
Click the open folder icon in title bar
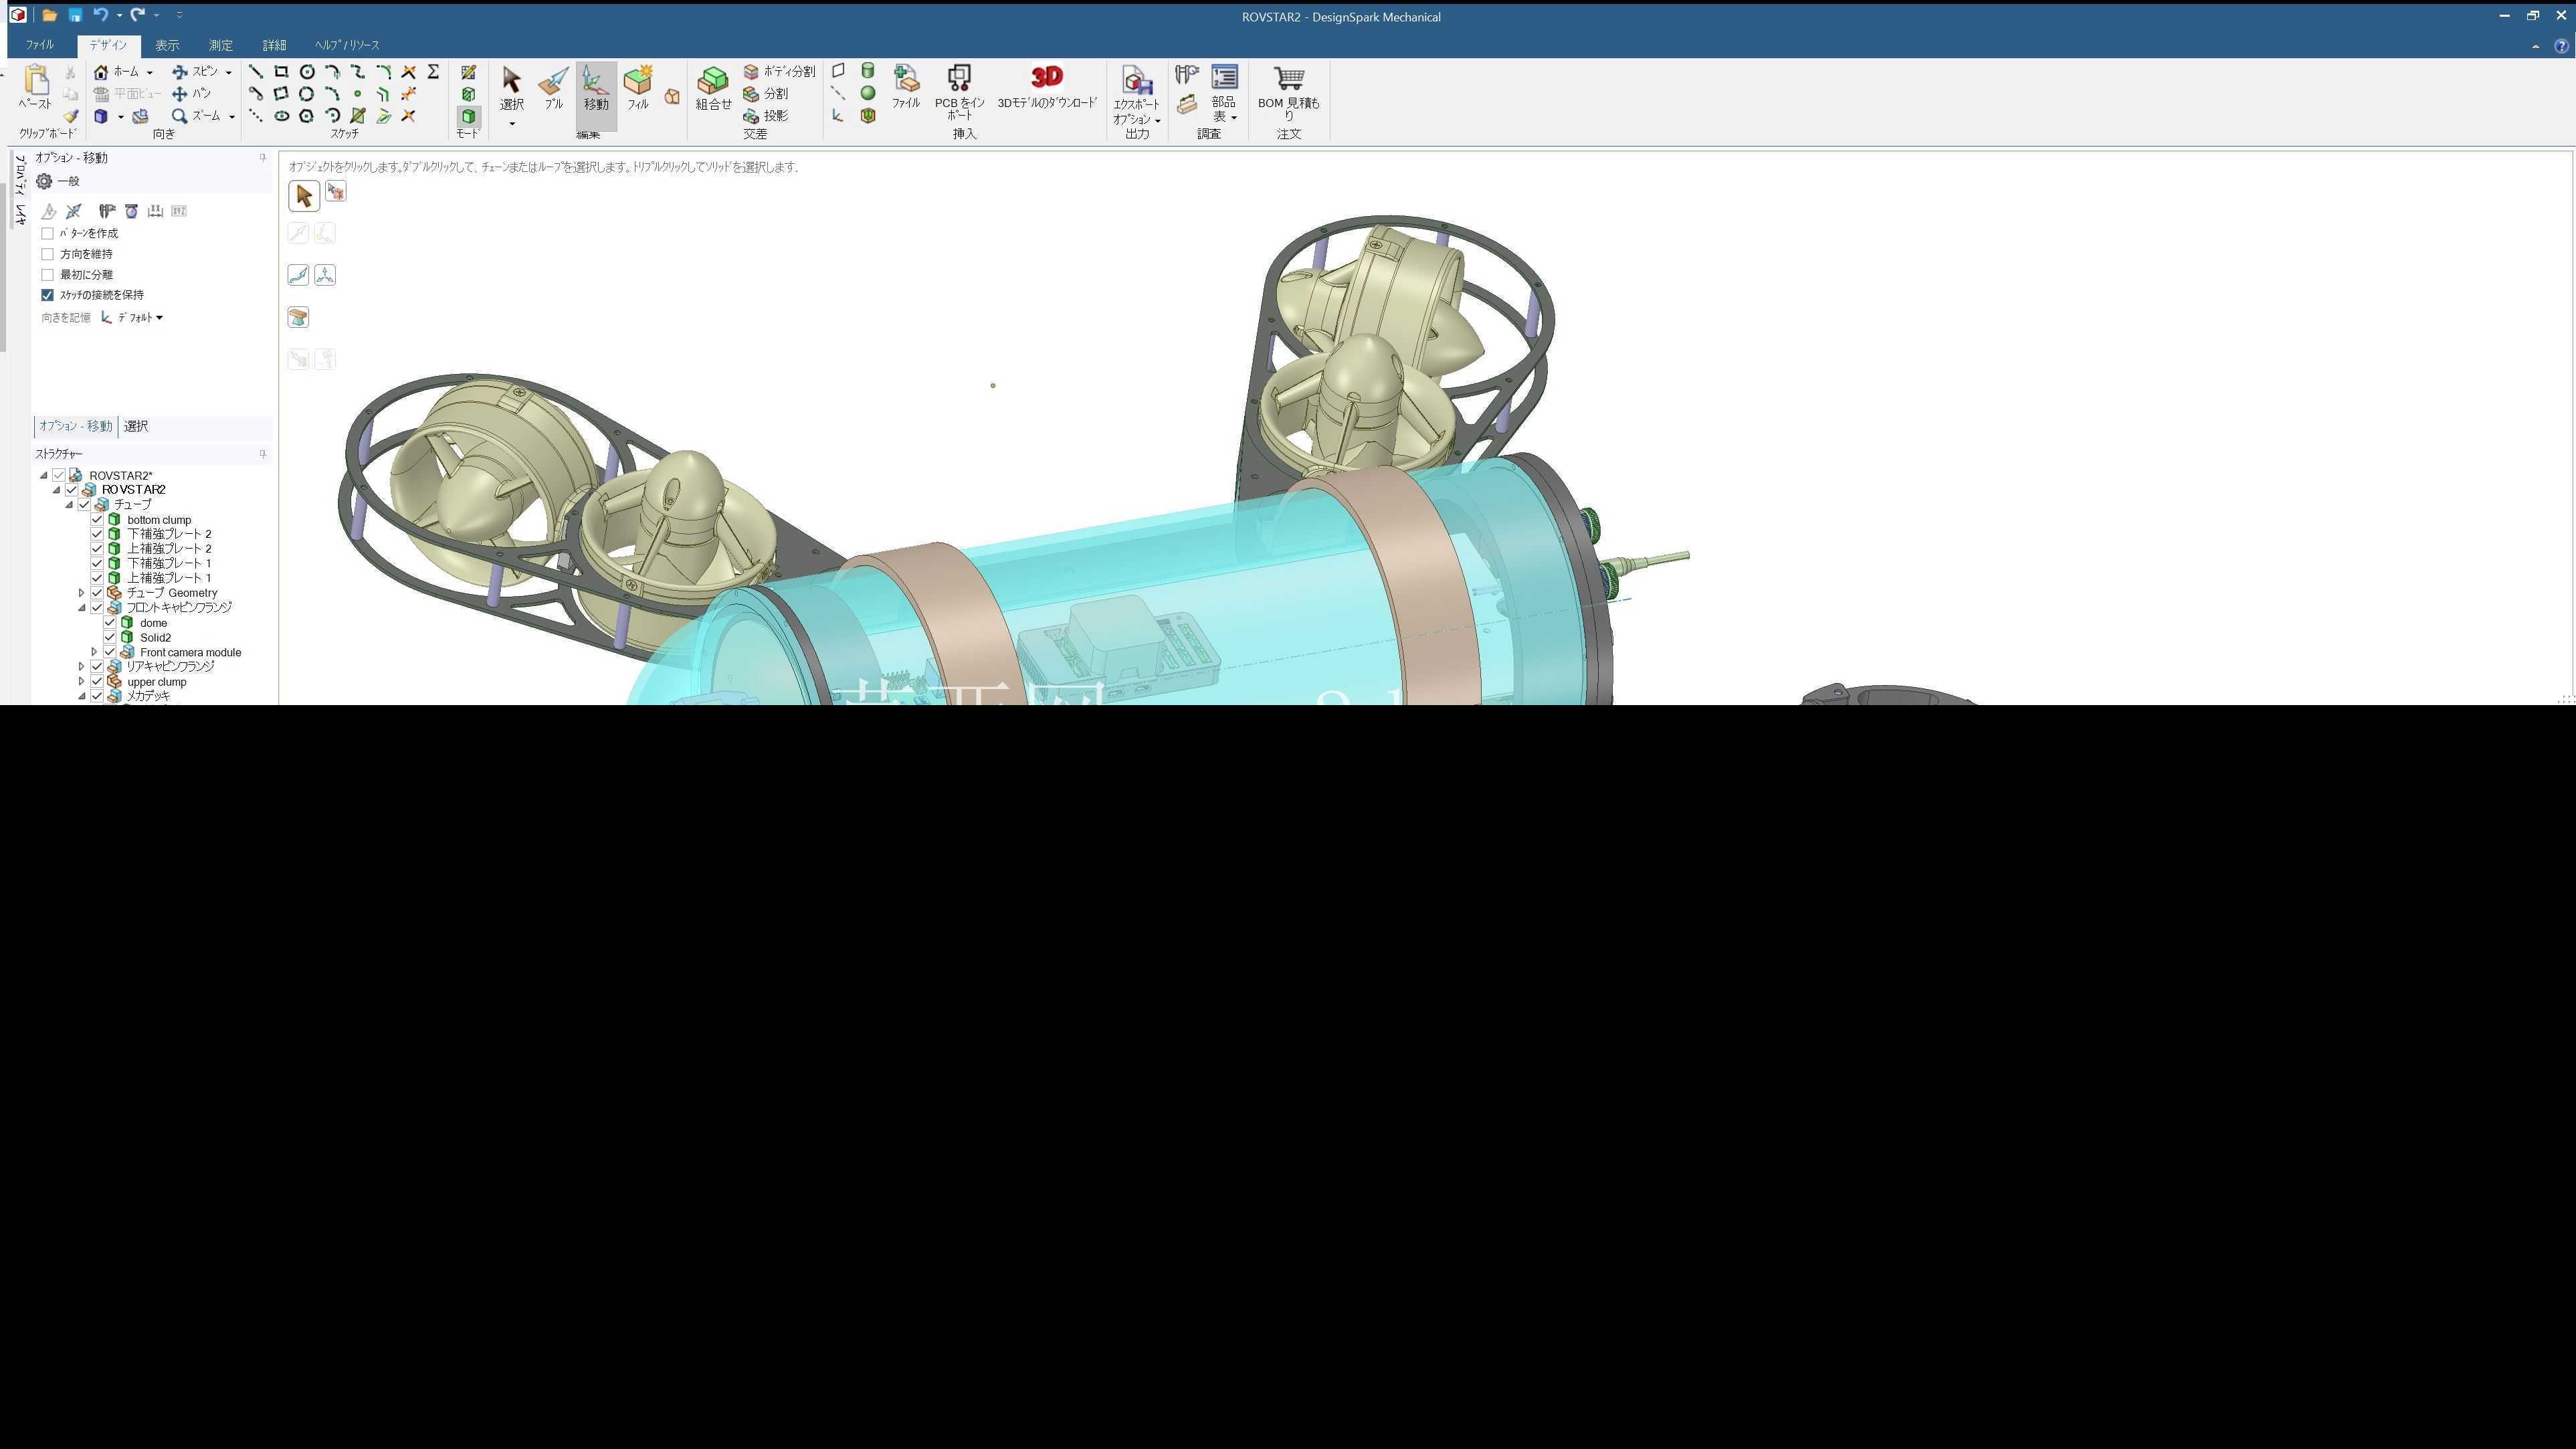point(49,15)
